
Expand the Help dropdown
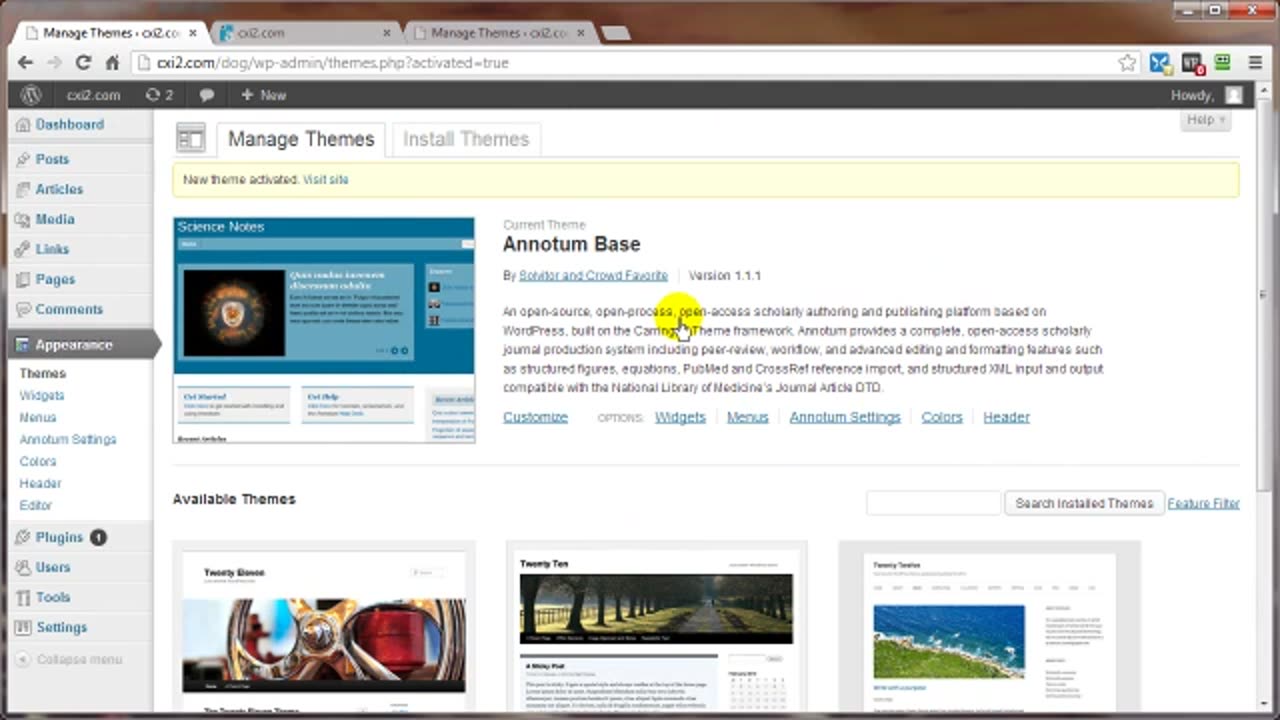[1206, 120]
